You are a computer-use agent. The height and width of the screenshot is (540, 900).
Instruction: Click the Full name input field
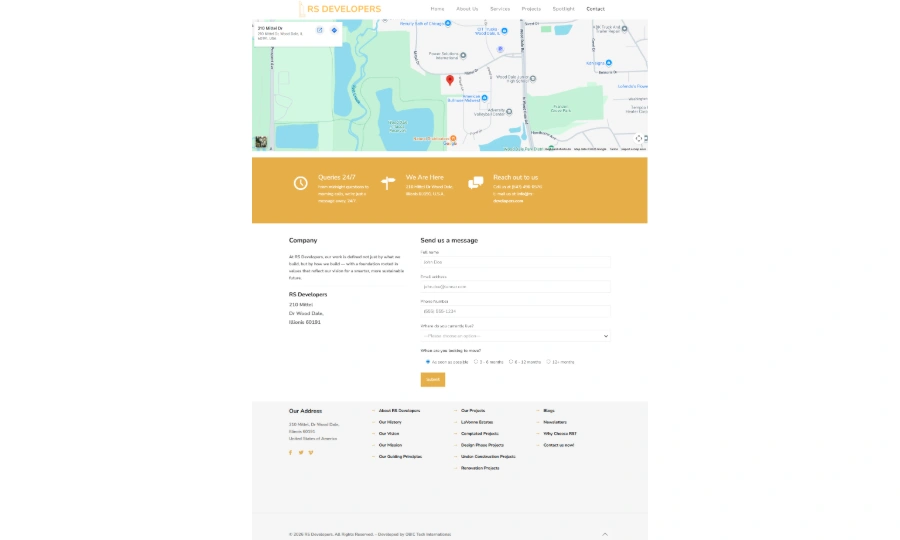515,262
